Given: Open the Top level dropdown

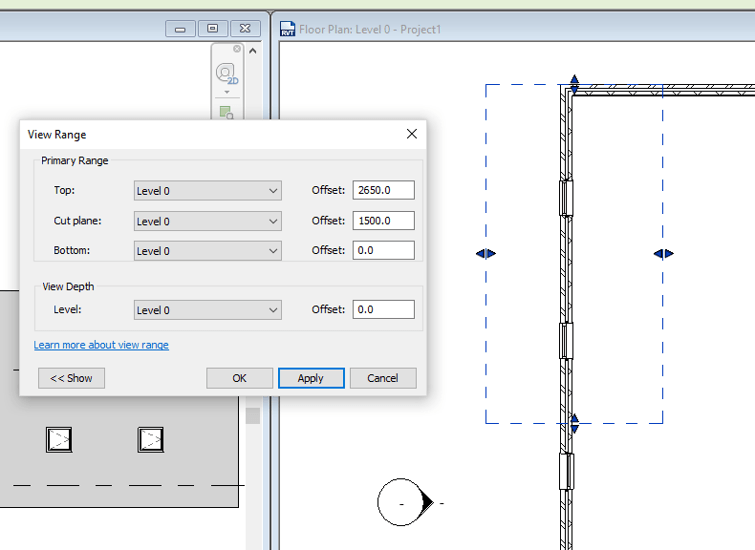Looking at the screenshot, I should pos(208,191).
